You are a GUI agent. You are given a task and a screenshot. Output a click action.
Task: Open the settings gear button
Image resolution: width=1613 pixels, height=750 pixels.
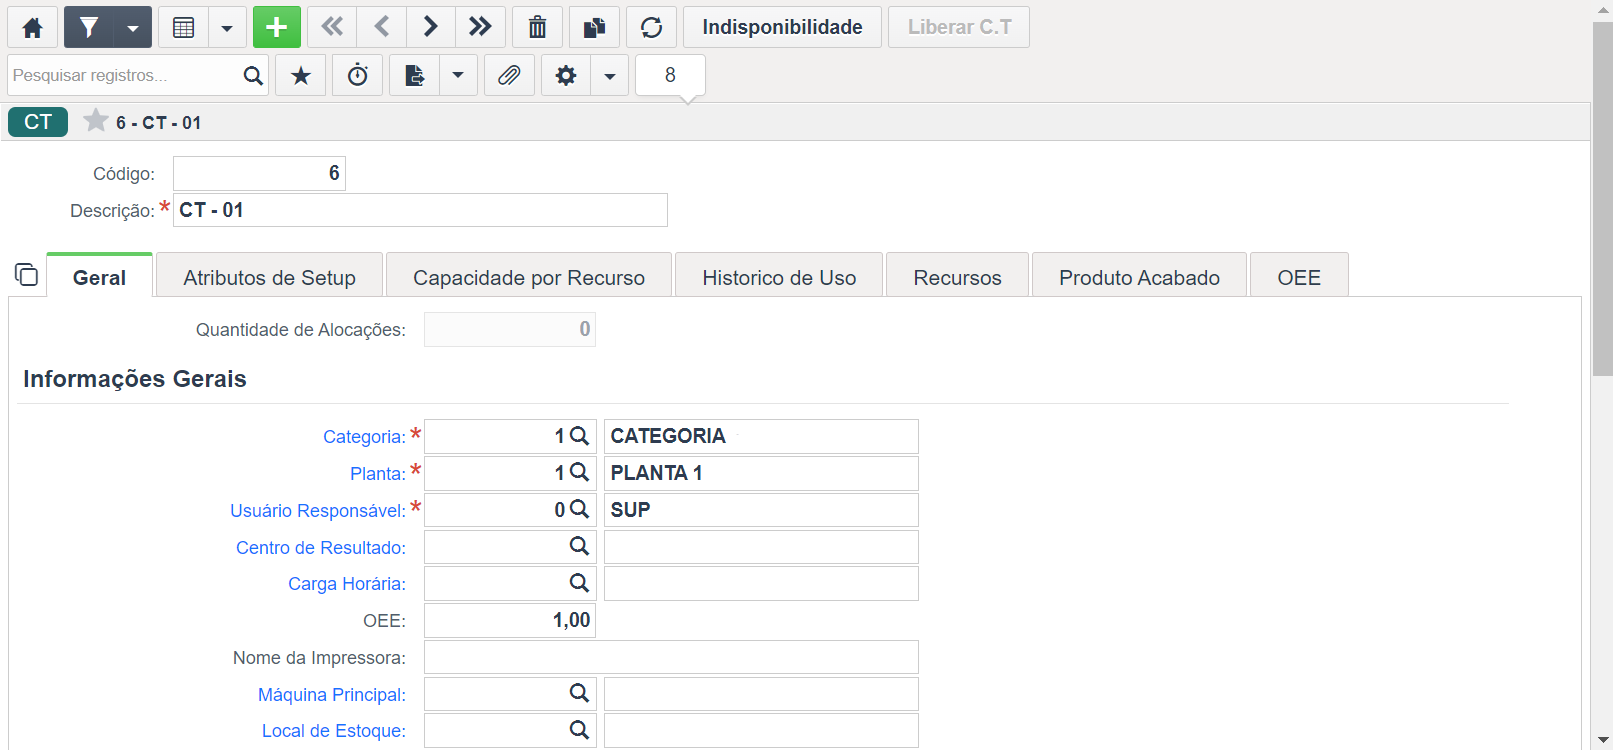pos(566,75)
